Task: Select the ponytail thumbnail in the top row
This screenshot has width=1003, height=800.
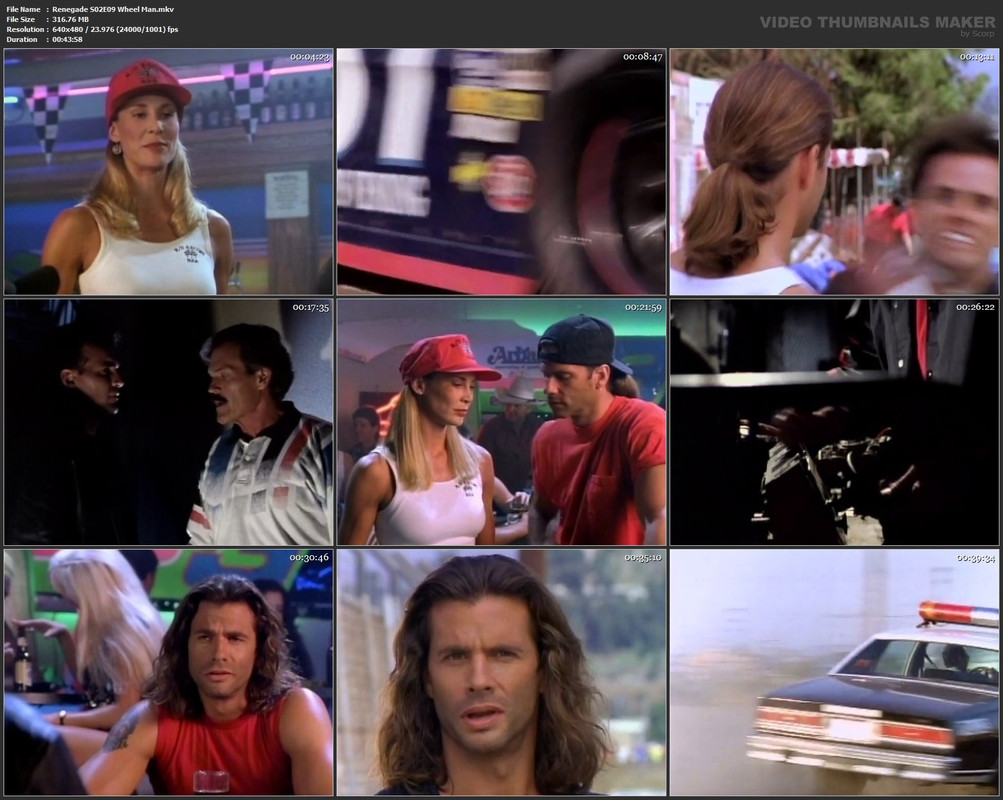Action: [x=834, y=171]
